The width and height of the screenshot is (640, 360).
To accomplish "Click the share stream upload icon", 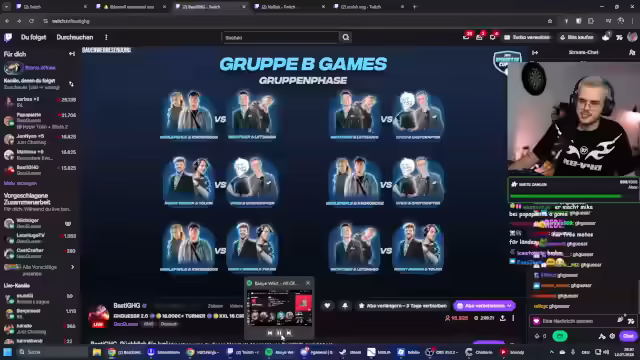I will [x=502, y=318].
